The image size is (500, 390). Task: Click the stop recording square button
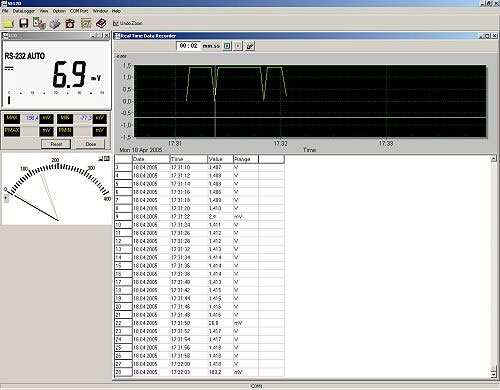tap(238, 46)
